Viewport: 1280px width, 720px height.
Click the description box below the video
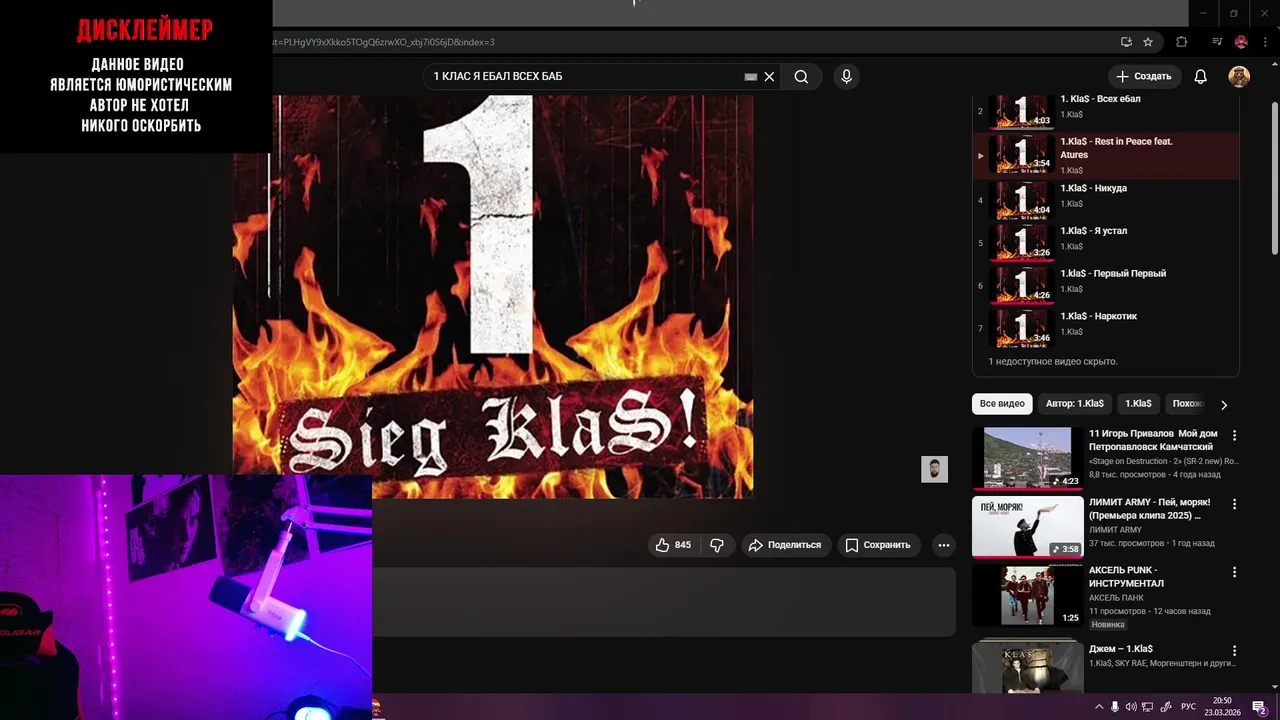[x=664, y=602]
